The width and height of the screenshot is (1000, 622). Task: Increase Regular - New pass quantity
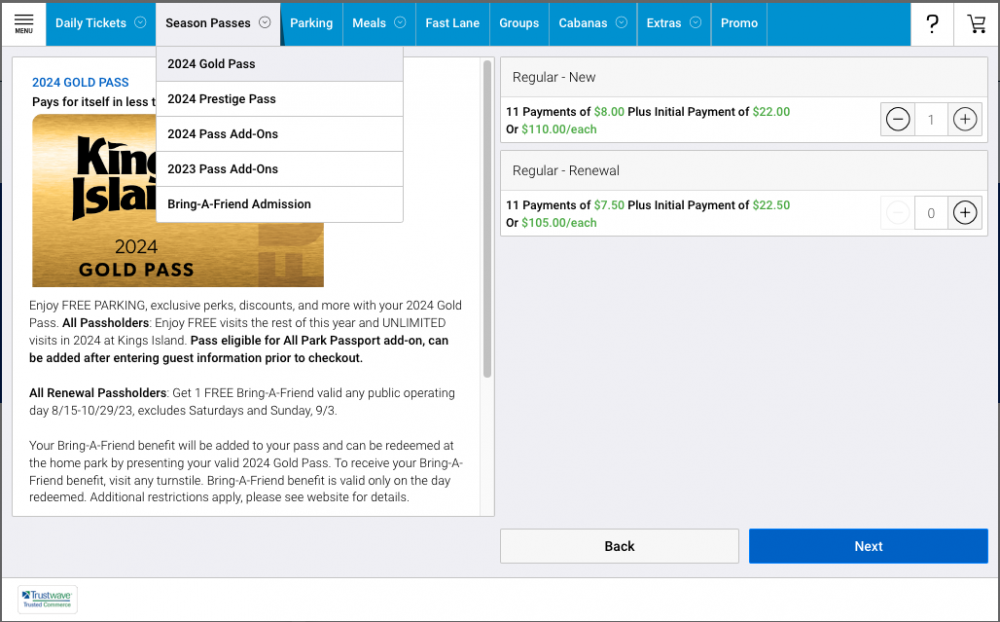(964, 120)
